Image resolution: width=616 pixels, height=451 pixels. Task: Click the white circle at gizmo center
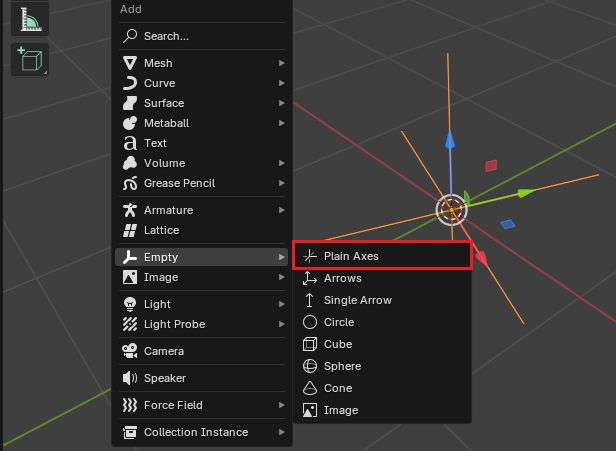pos(451,210)
